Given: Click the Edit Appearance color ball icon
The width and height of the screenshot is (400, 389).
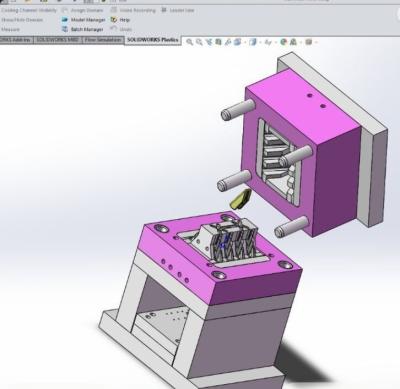Looking at the screenshot, I should tap(284, 42).
